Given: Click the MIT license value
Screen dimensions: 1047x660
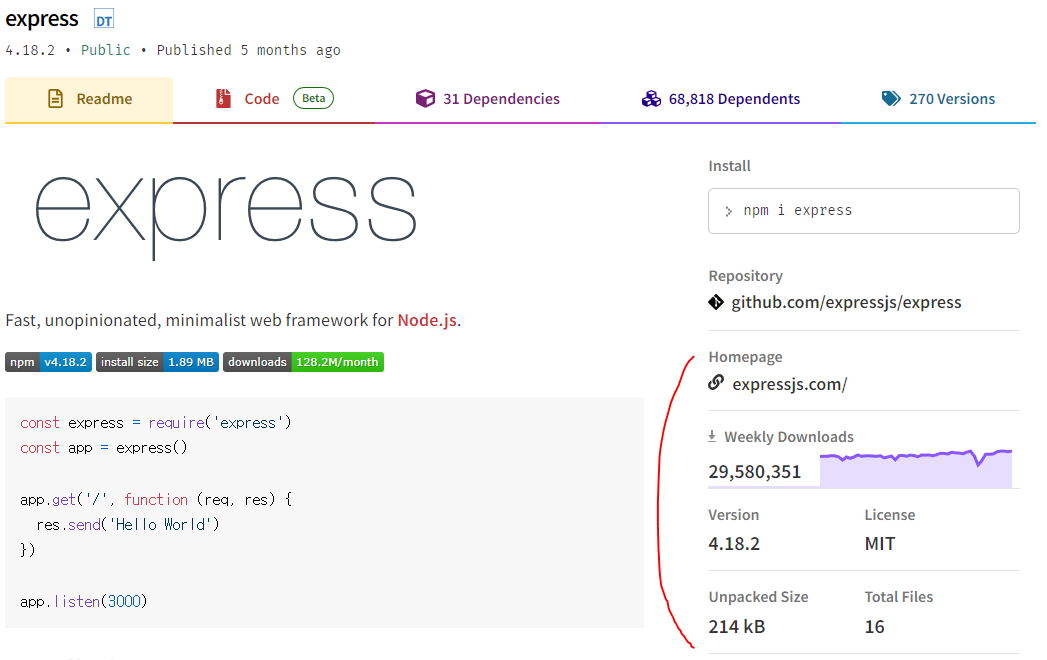Looking at the screenshot, I should (x=879, y=544).
